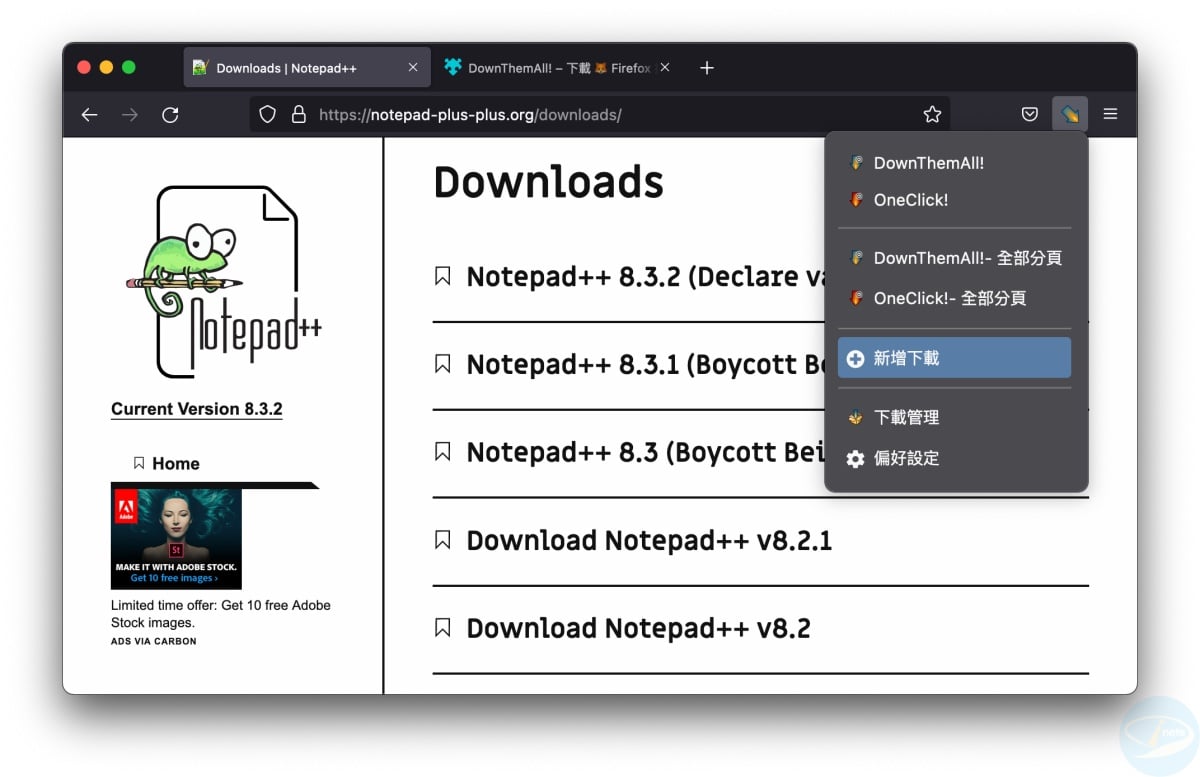
Task: Click the back navigation arrow
Action: tap(89, 114)
